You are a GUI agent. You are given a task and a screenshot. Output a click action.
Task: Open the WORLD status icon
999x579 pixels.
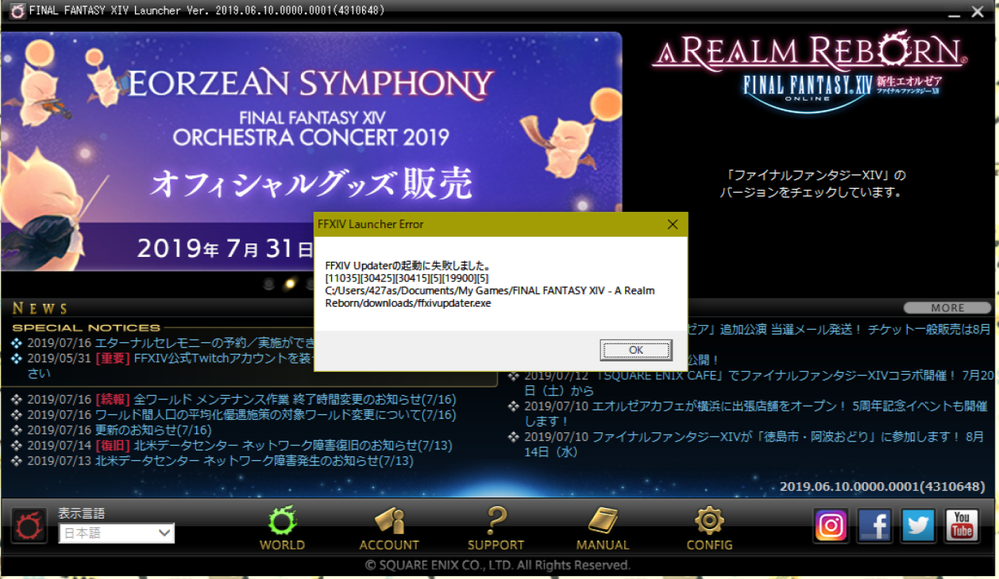[x=282, y=528]
